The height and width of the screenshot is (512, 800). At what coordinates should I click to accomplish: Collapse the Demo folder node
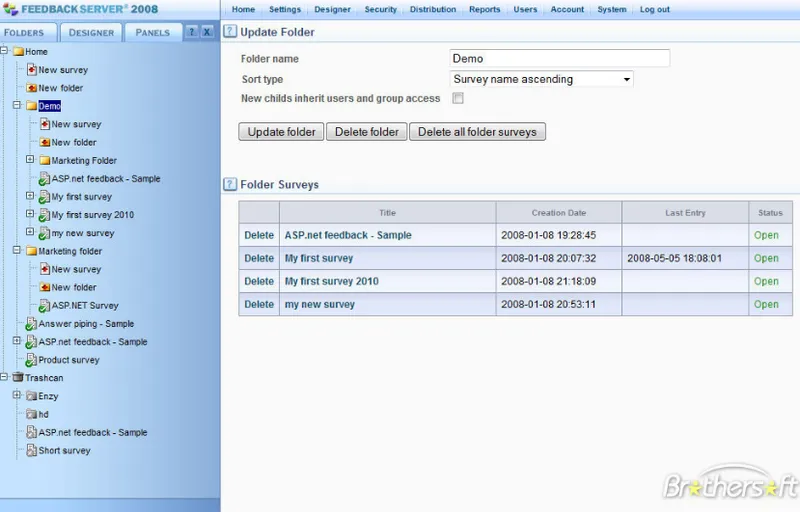tap(17, 105)
